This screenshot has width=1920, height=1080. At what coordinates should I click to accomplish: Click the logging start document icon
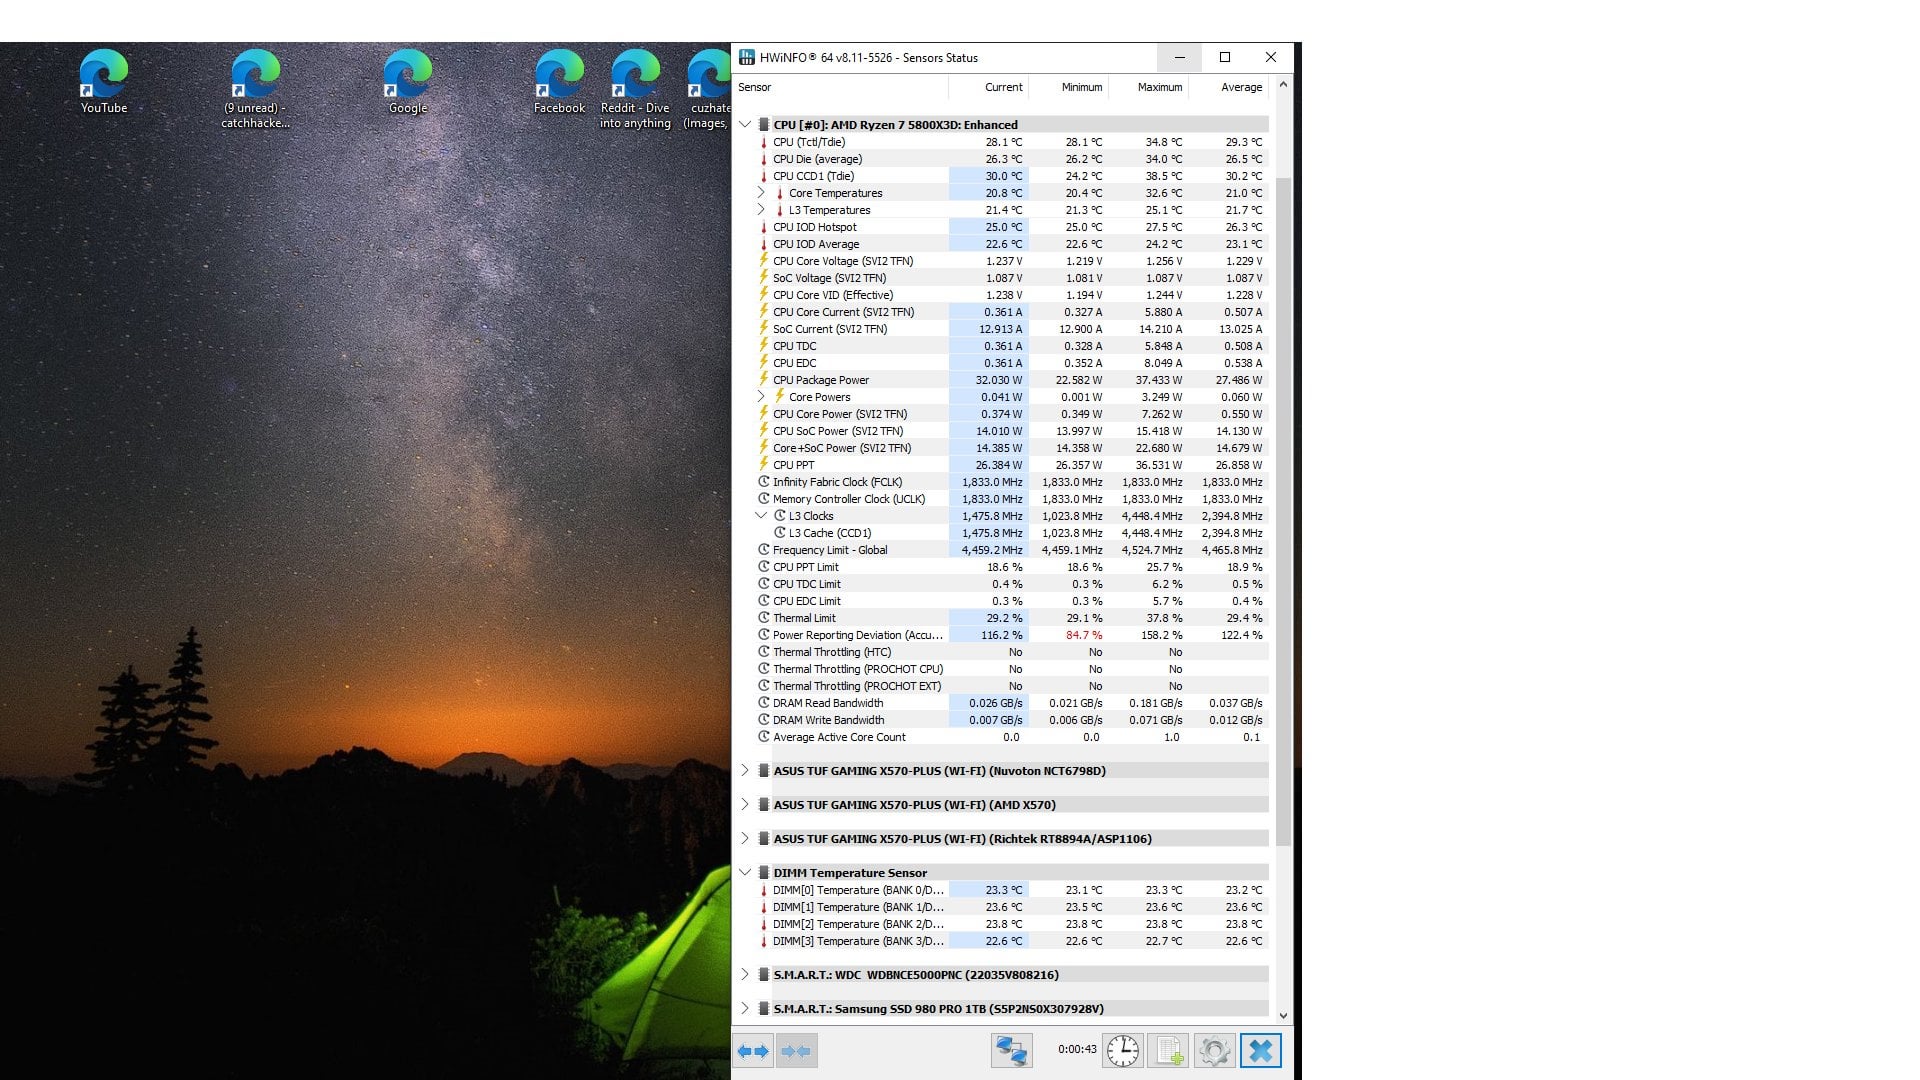(1168, 1051)
